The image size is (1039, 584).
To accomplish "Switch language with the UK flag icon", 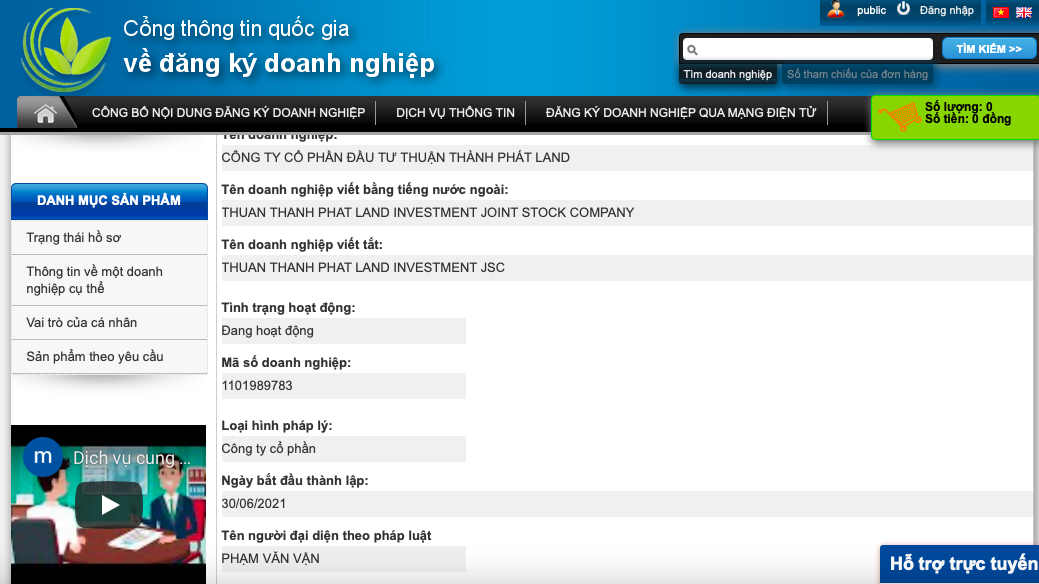I will pyautogui.click(x=1024, y=12).
